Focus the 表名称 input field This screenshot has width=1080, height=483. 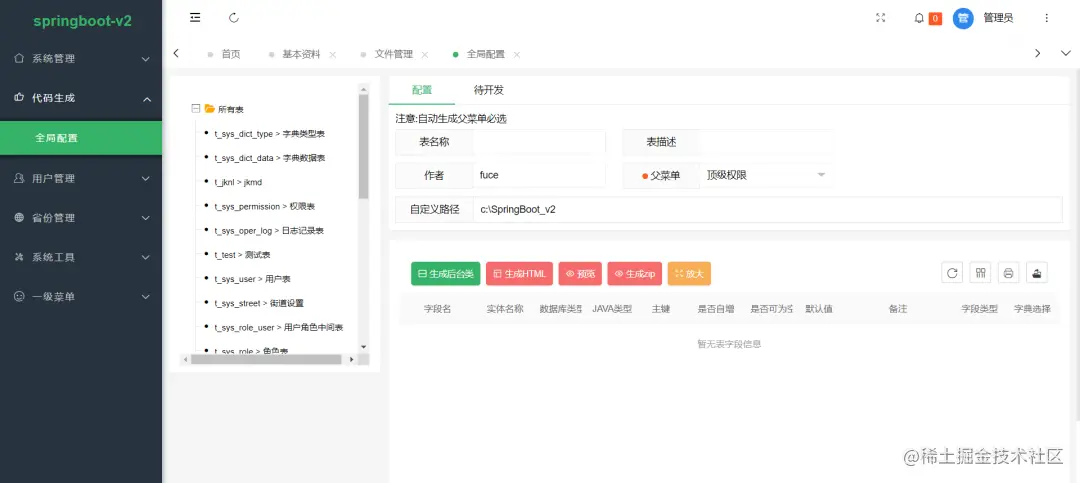[x=539, y=142]
